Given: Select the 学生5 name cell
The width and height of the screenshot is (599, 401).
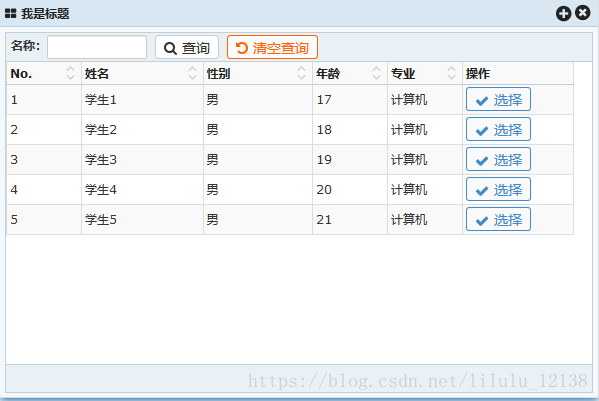Looking at the screenshot, I should click(x=142, y=220).
